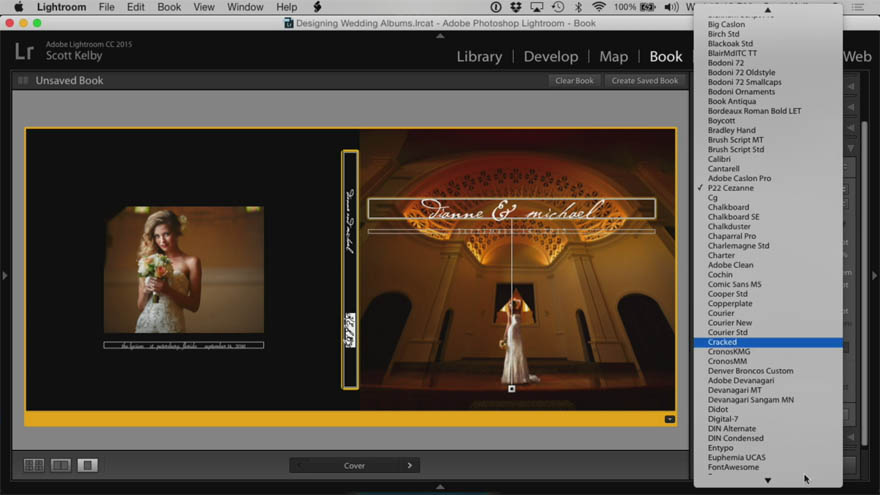Click the battery status icon
The image size is (880, 495).
(x=648, y=7)
